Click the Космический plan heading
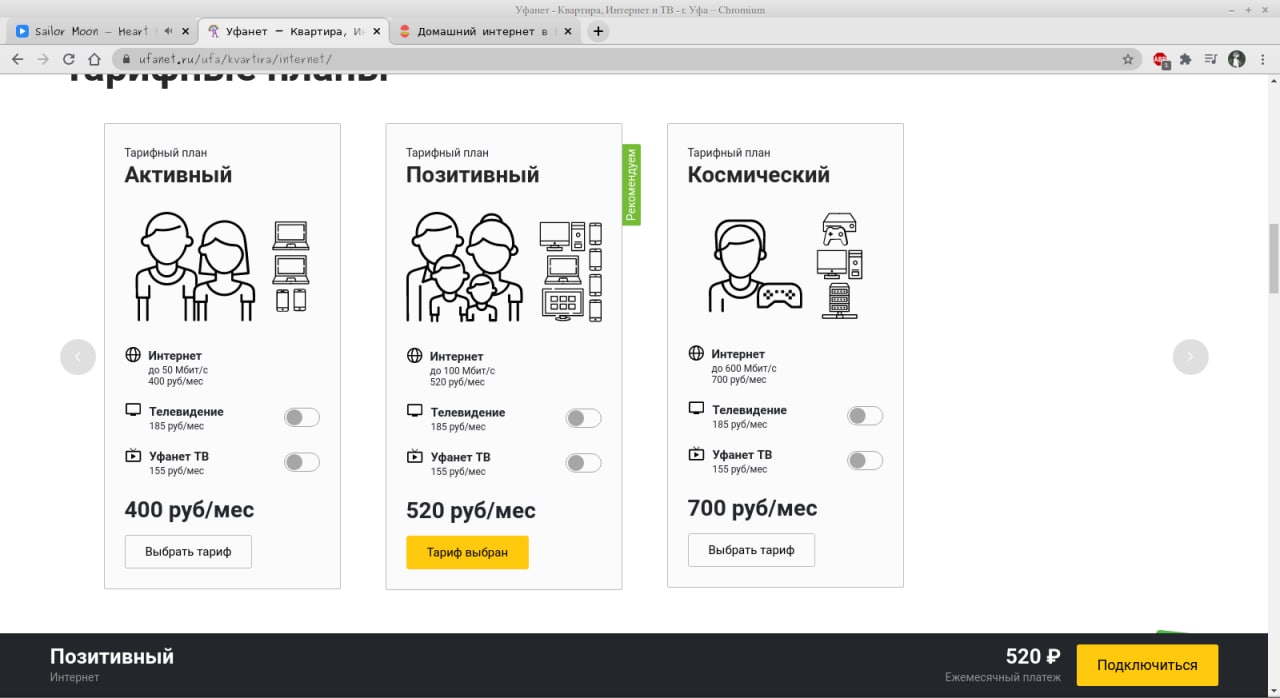This screenshot has width=1280, height=698. [759, 175]
